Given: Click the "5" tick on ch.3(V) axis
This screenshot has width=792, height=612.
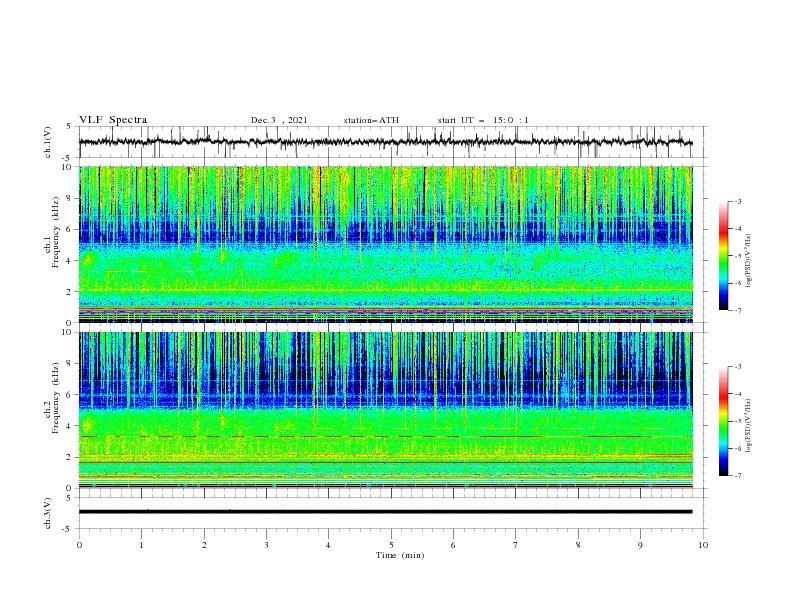Looking at the screenshot, I should (69, 498).
